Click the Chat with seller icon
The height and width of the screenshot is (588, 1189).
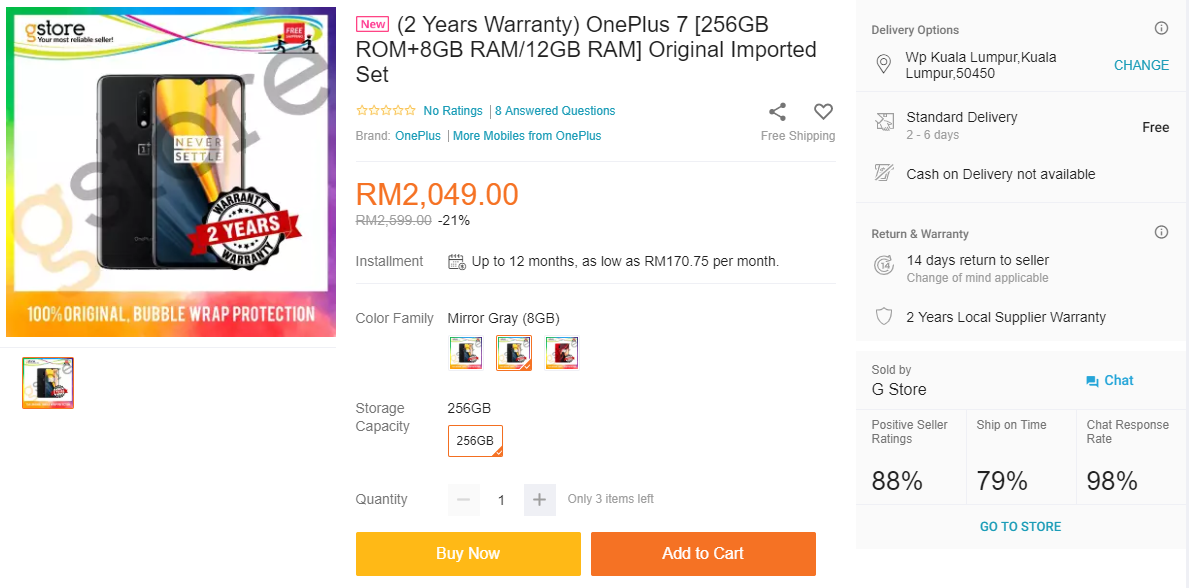pyautogui.click(x=1092, y=381)
